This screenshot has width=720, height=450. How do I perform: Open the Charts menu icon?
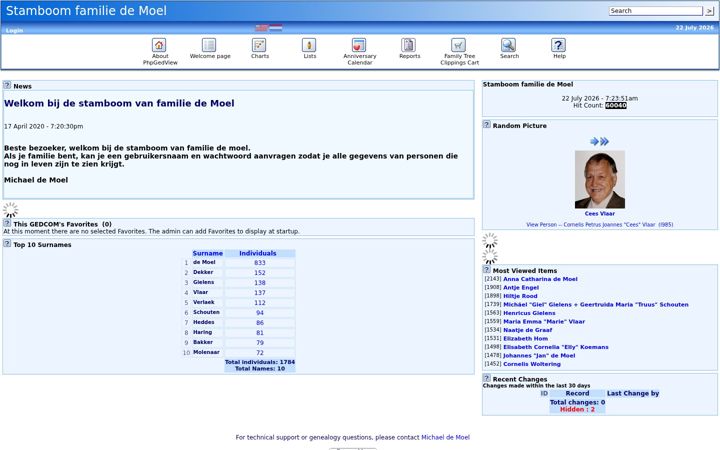coord(259,45)
